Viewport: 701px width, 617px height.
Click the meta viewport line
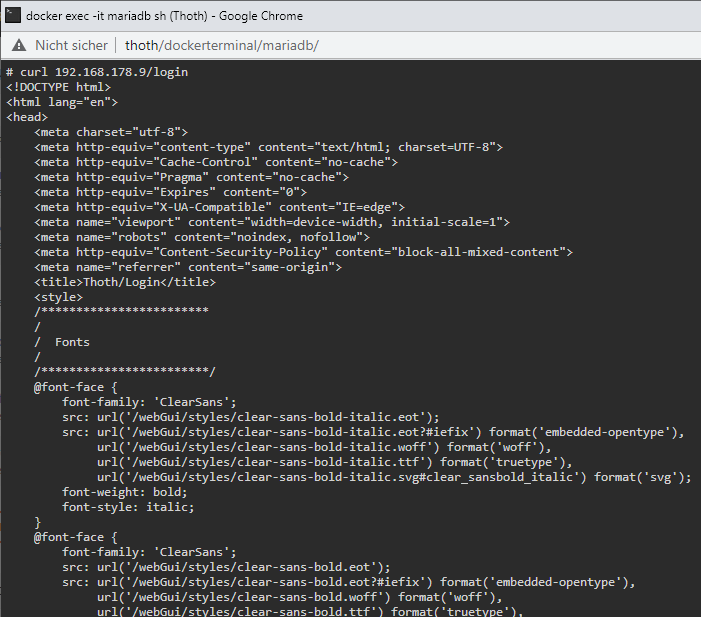coord(272,222)
